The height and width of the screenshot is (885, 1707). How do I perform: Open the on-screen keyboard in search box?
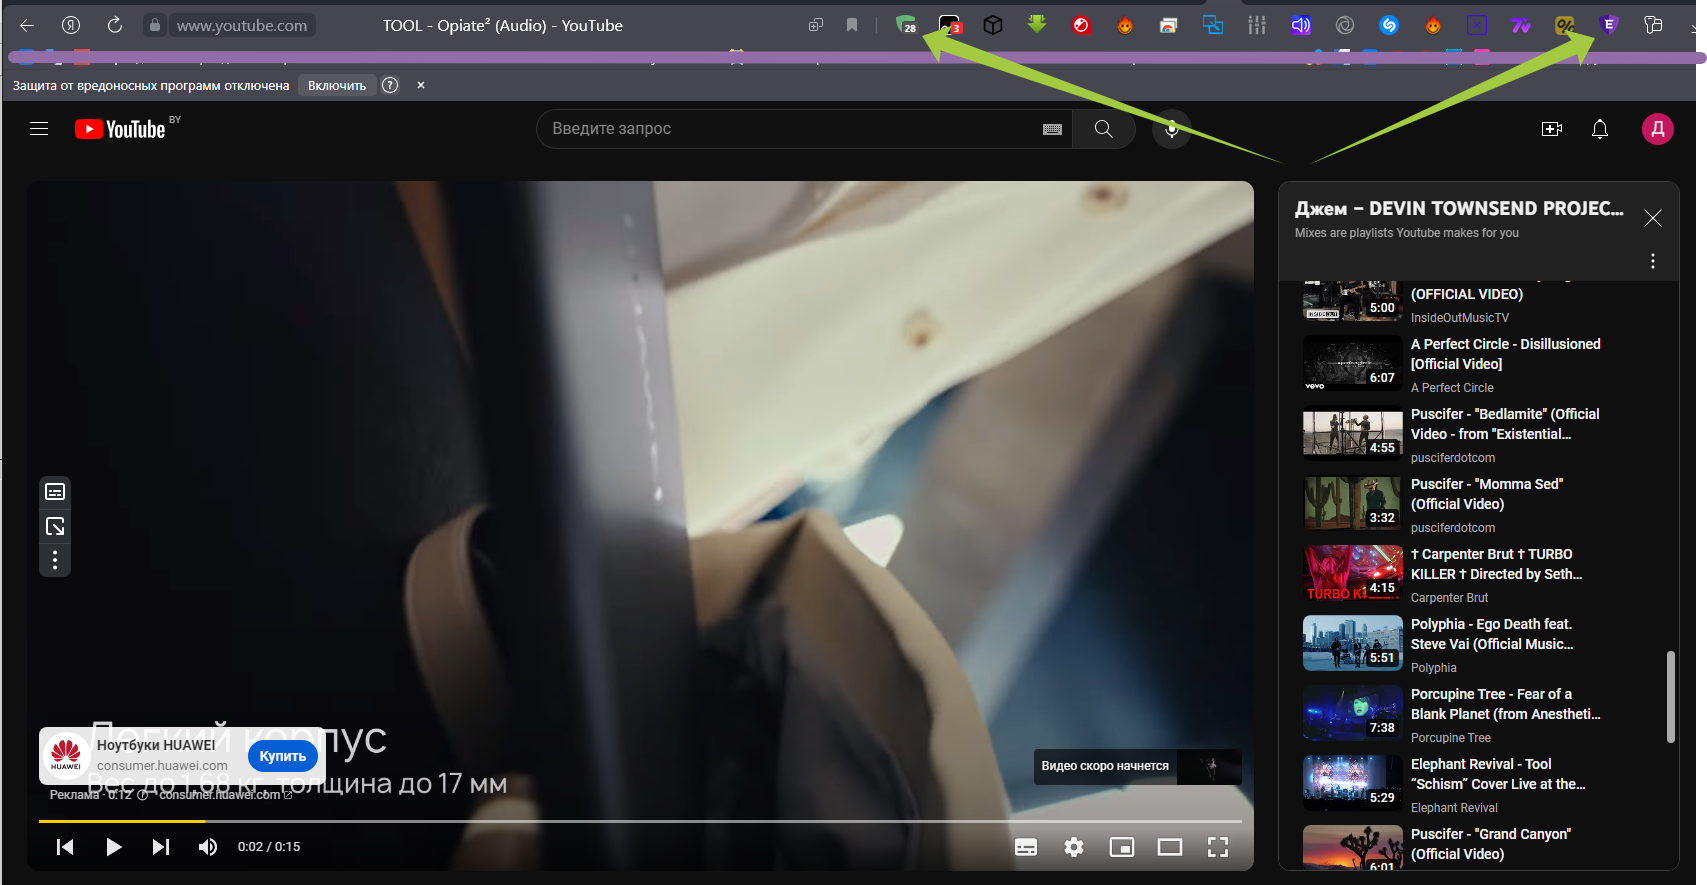click(1051, 129)
